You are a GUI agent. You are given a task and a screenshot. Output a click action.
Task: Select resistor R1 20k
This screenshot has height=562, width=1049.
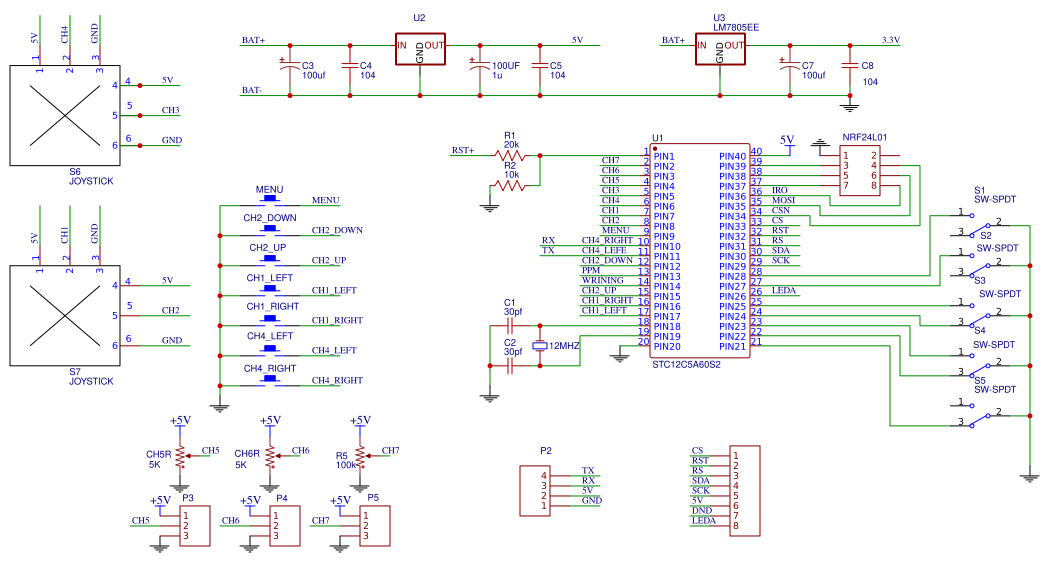[x=510, y=155]
